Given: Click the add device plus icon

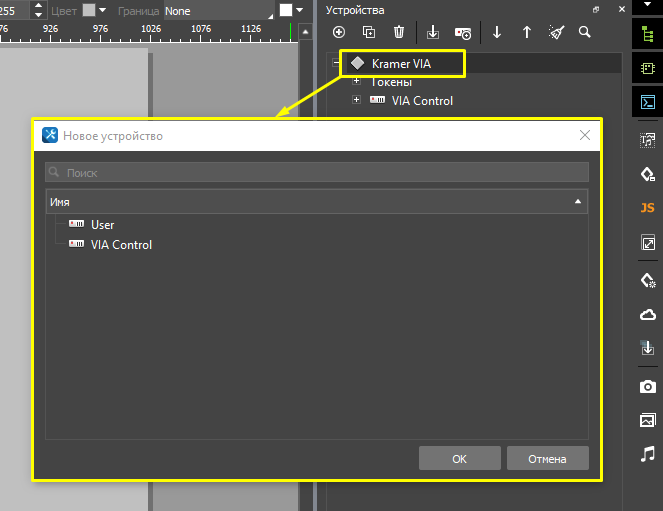Looking at the screenshot, I should pyautogui.click(x=339, y=32).
